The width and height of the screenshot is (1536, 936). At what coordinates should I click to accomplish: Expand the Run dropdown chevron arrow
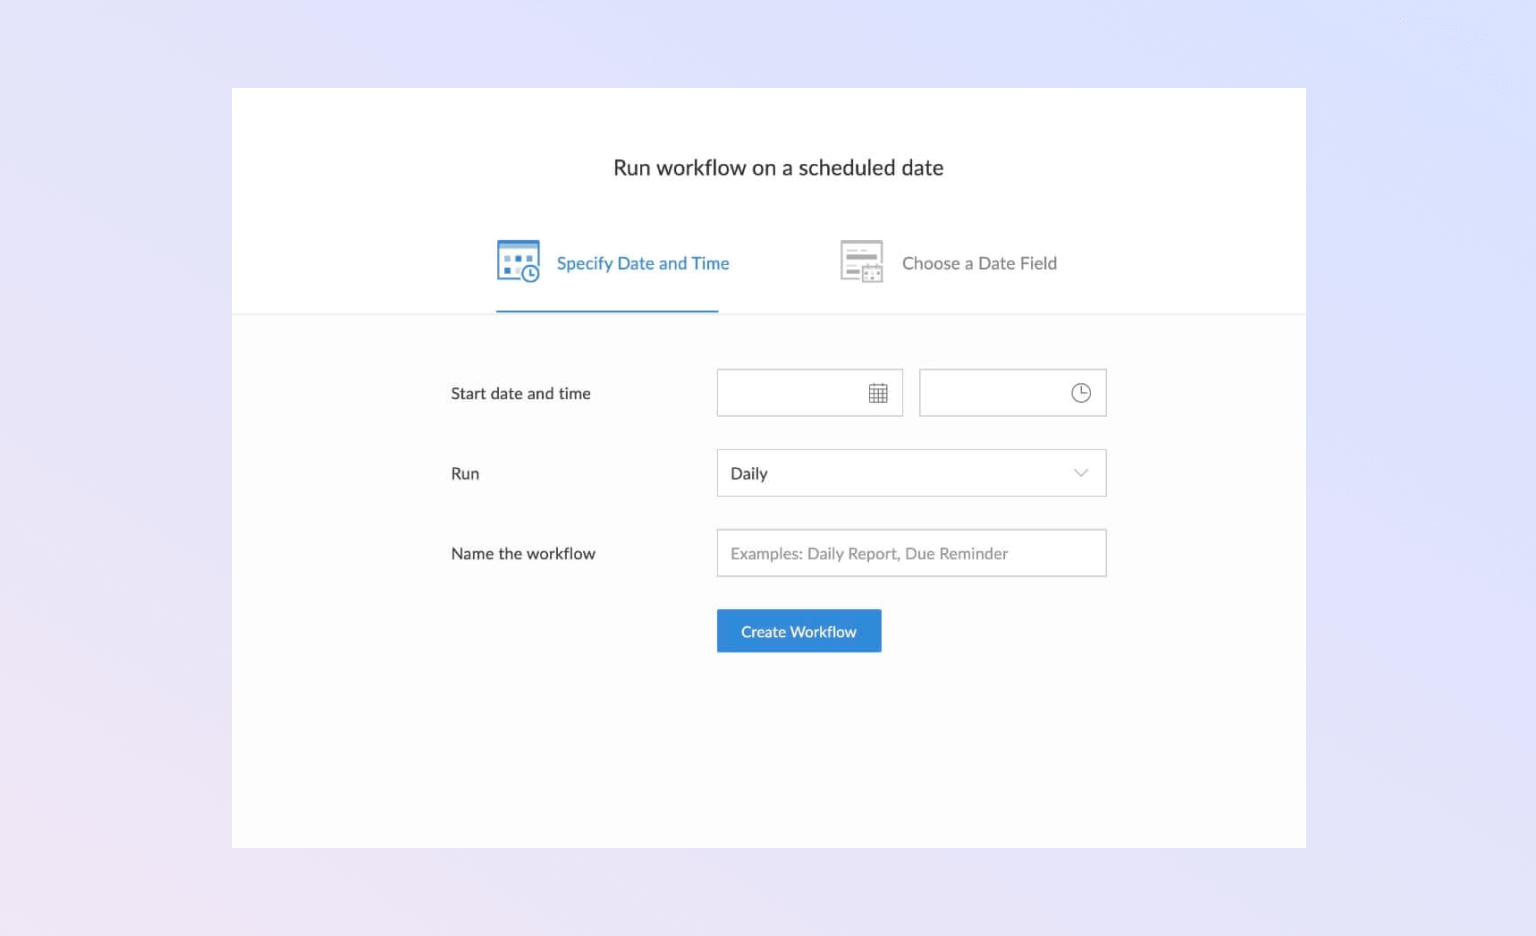1081,473
